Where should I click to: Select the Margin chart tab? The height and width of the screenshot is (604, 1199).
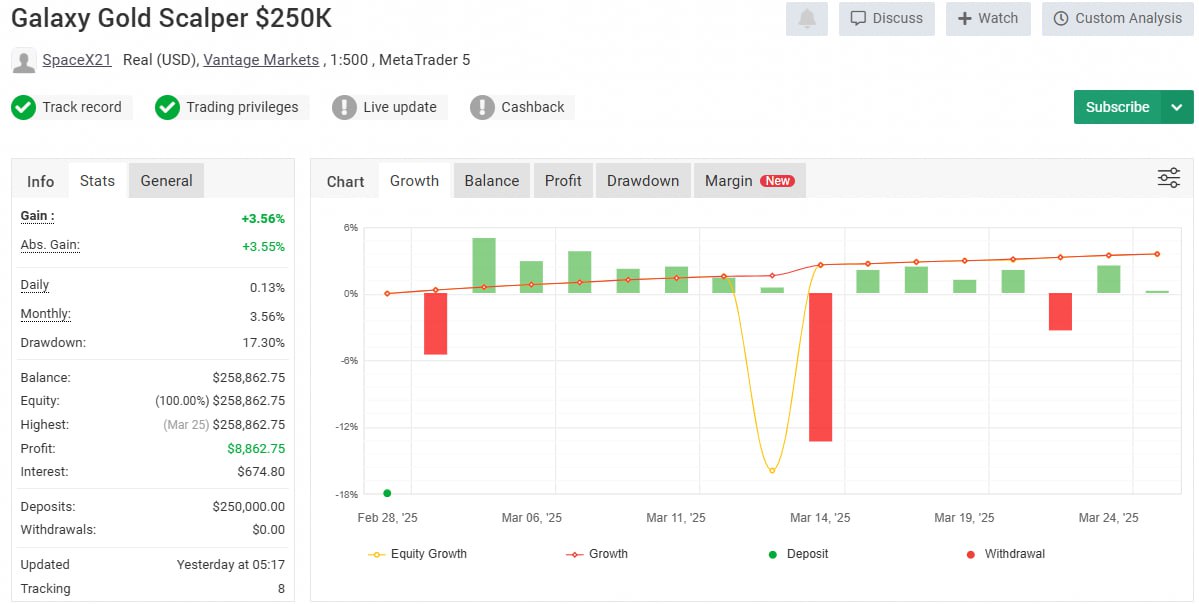click(749, 180)
